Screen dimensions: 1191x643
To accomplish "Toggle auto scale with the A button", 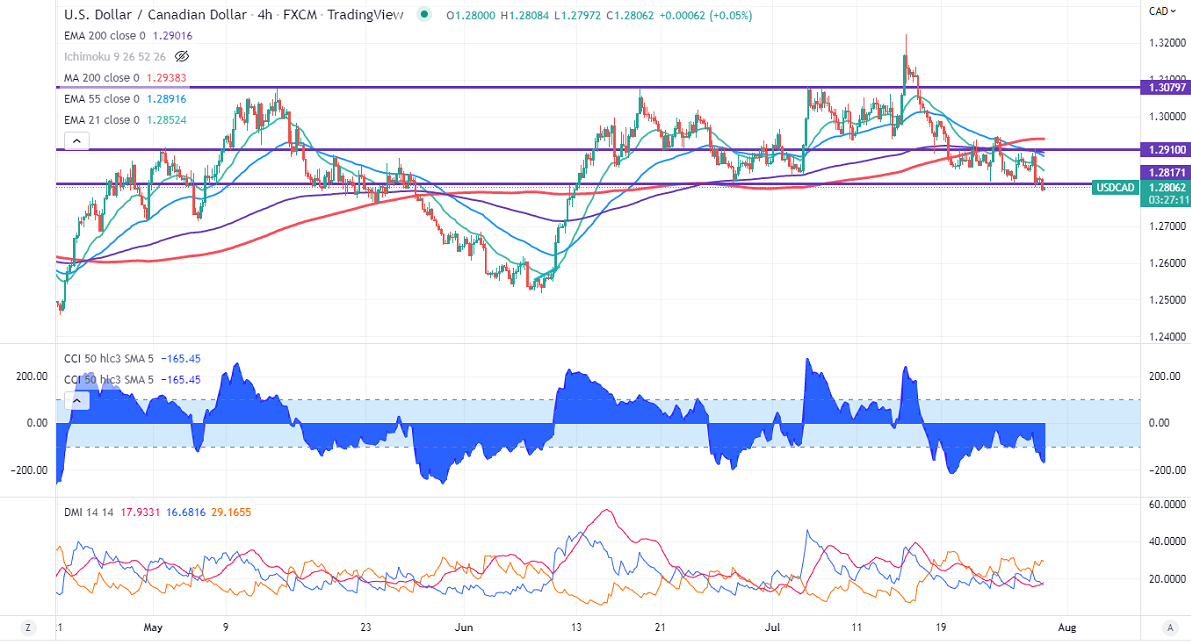I will click(x=1170, y=628).
